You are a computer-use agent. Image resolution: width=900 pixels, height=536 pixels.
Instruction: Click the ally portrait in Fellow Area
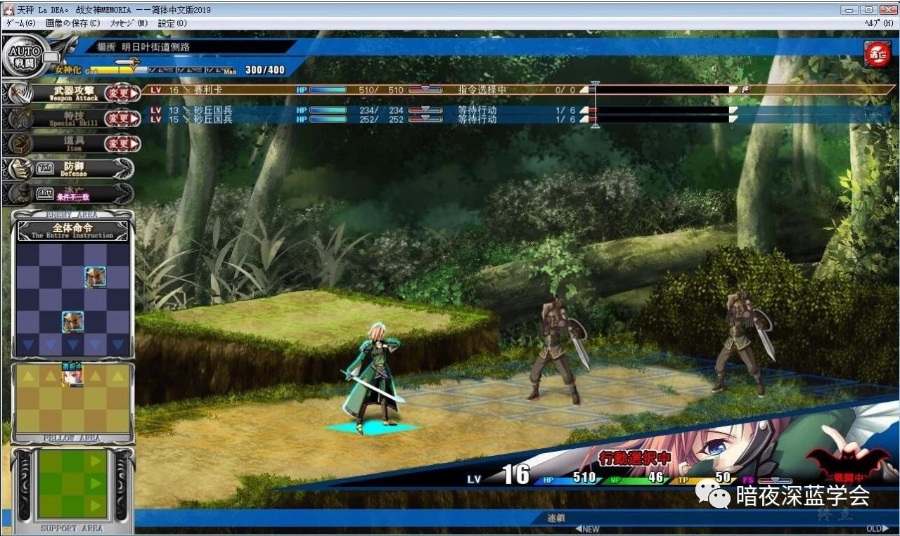[72, 375]
